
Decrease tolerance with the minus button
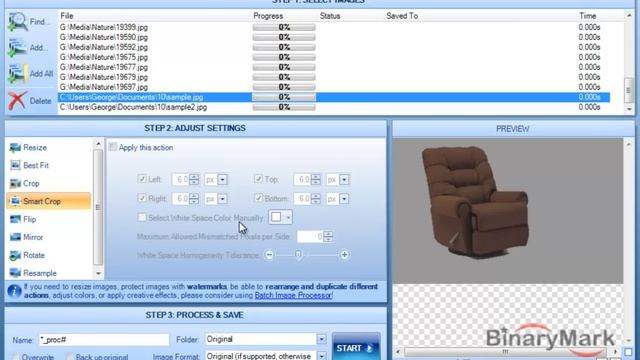click(269, 255)
